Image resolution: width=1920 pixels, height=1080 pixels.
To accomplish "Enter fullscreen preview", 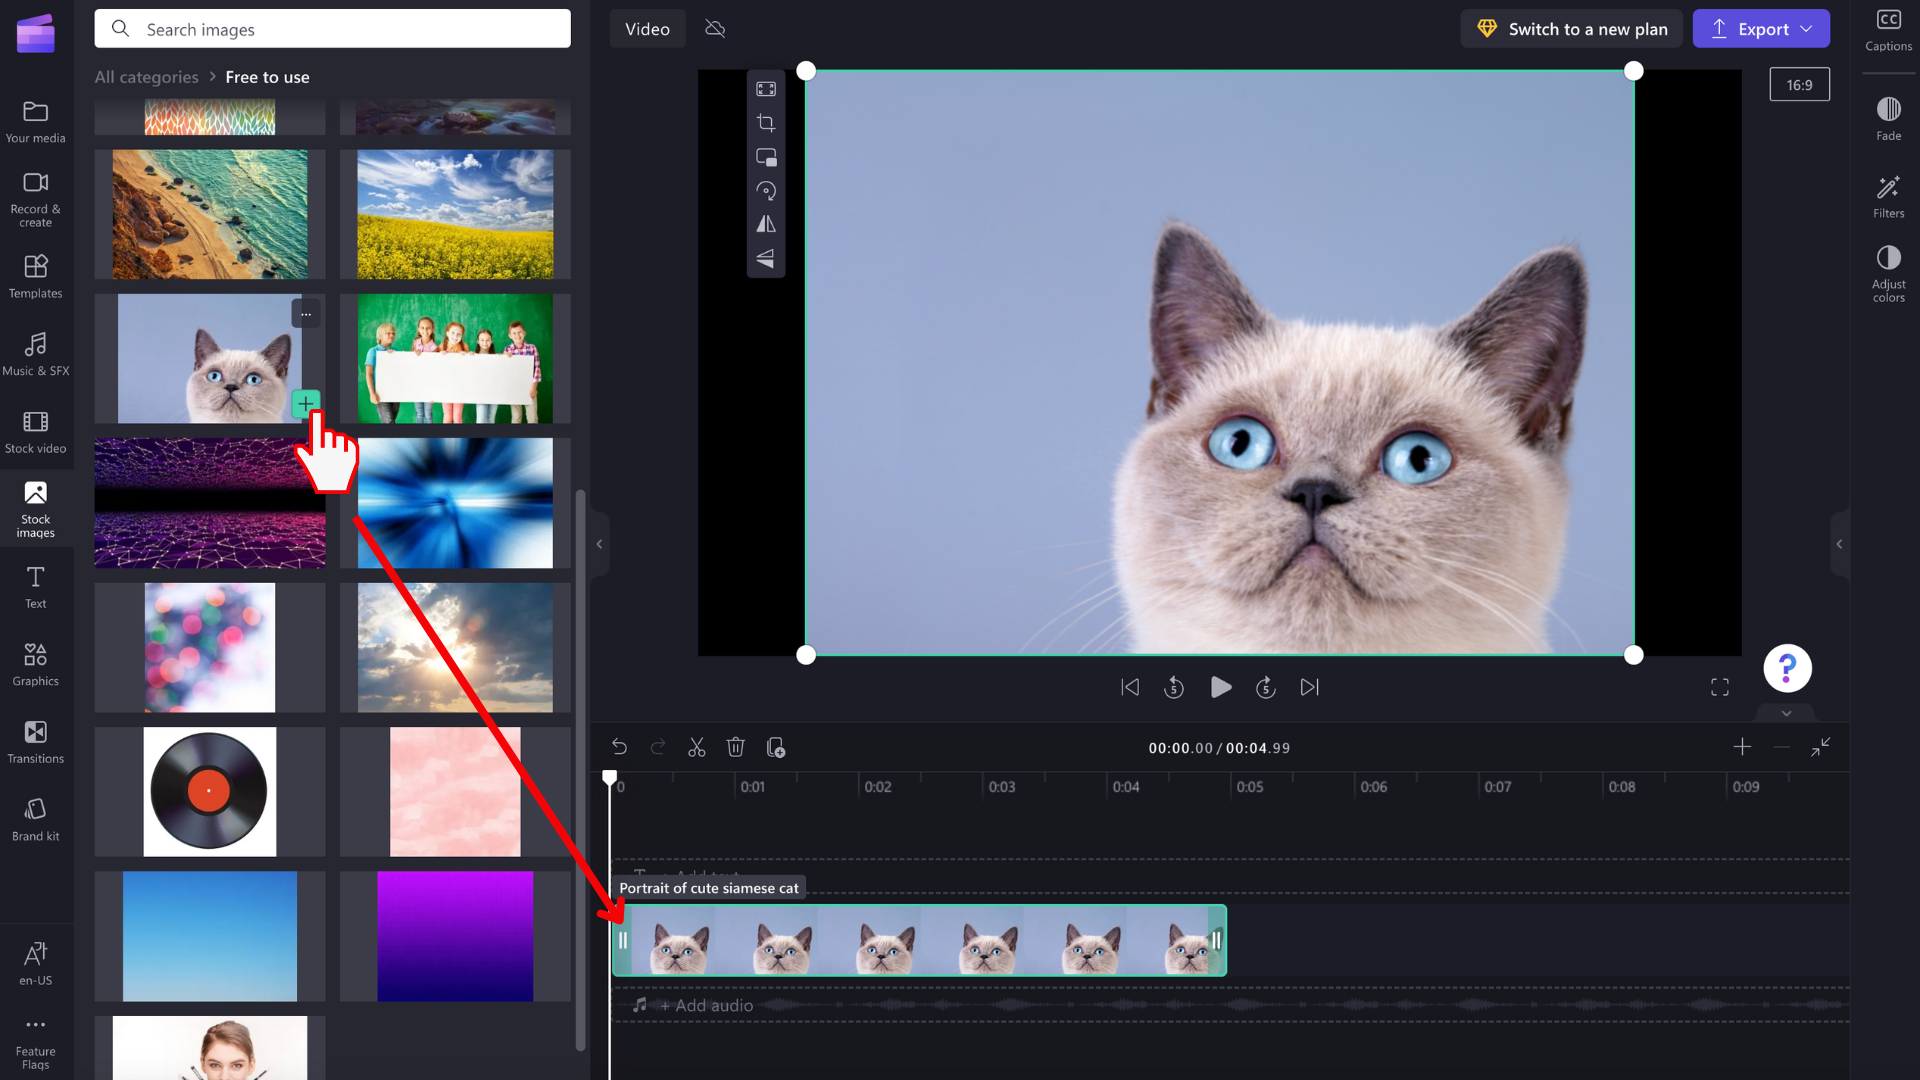I will coord(1720,687).
